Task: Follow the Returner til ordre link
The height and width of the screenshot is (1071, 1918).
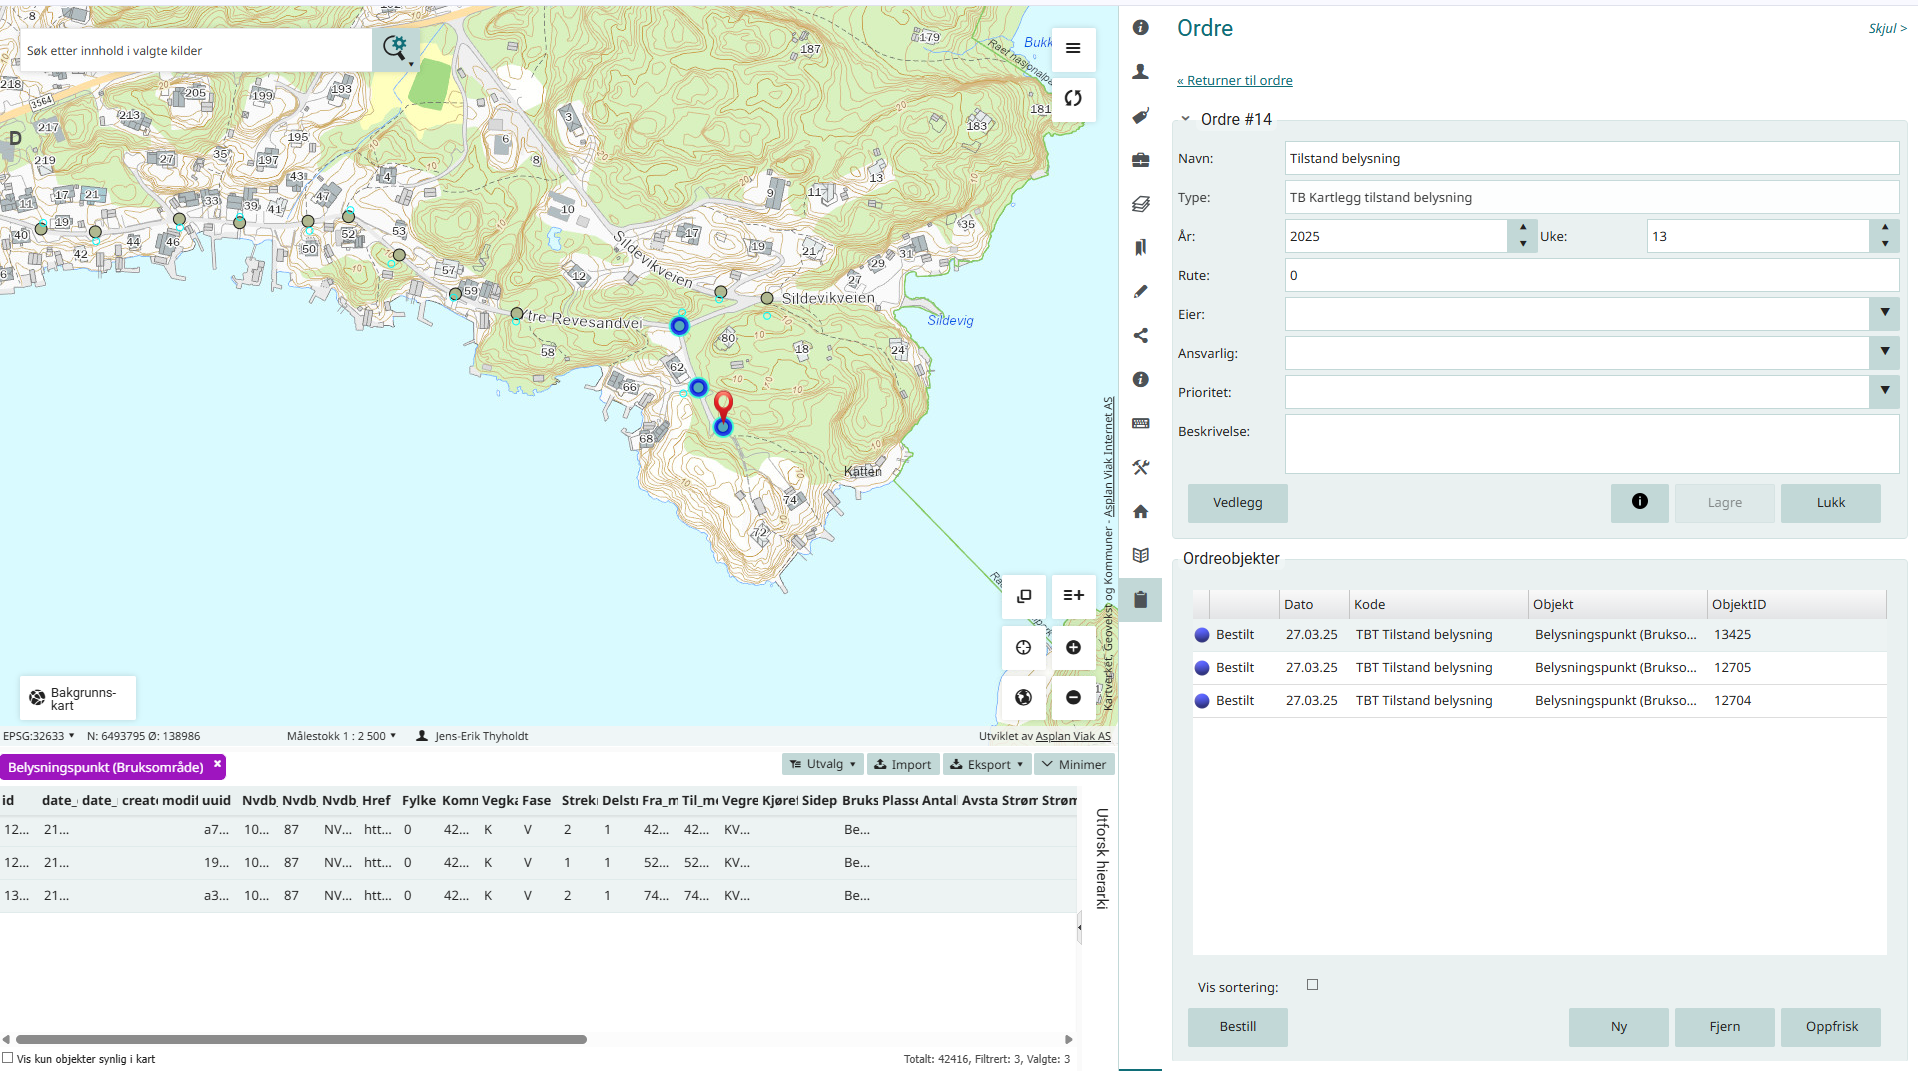Action: [x=1235, y=81]
